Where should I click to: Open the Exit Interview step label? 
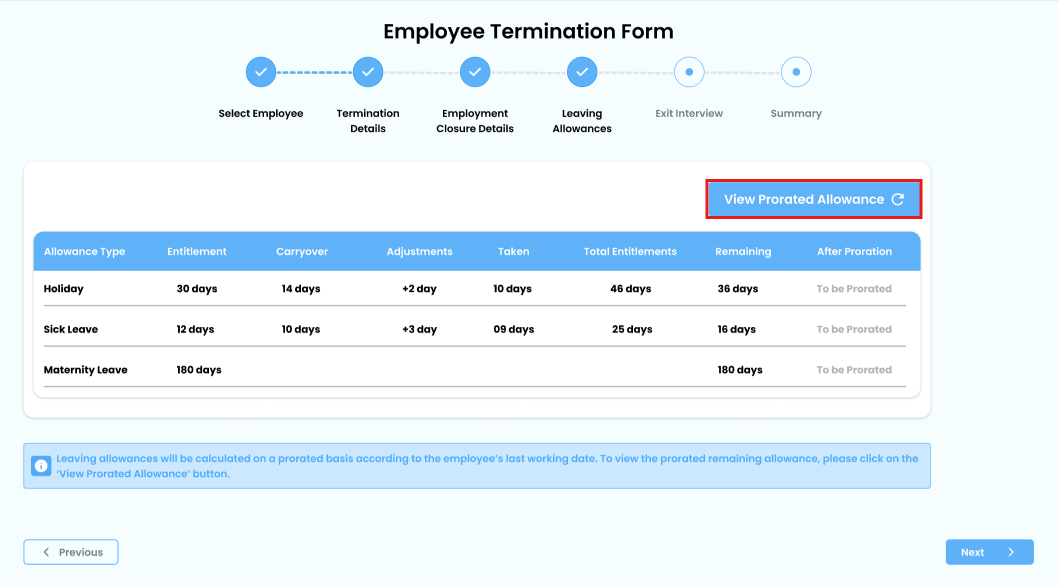click(x=689, y=114)
